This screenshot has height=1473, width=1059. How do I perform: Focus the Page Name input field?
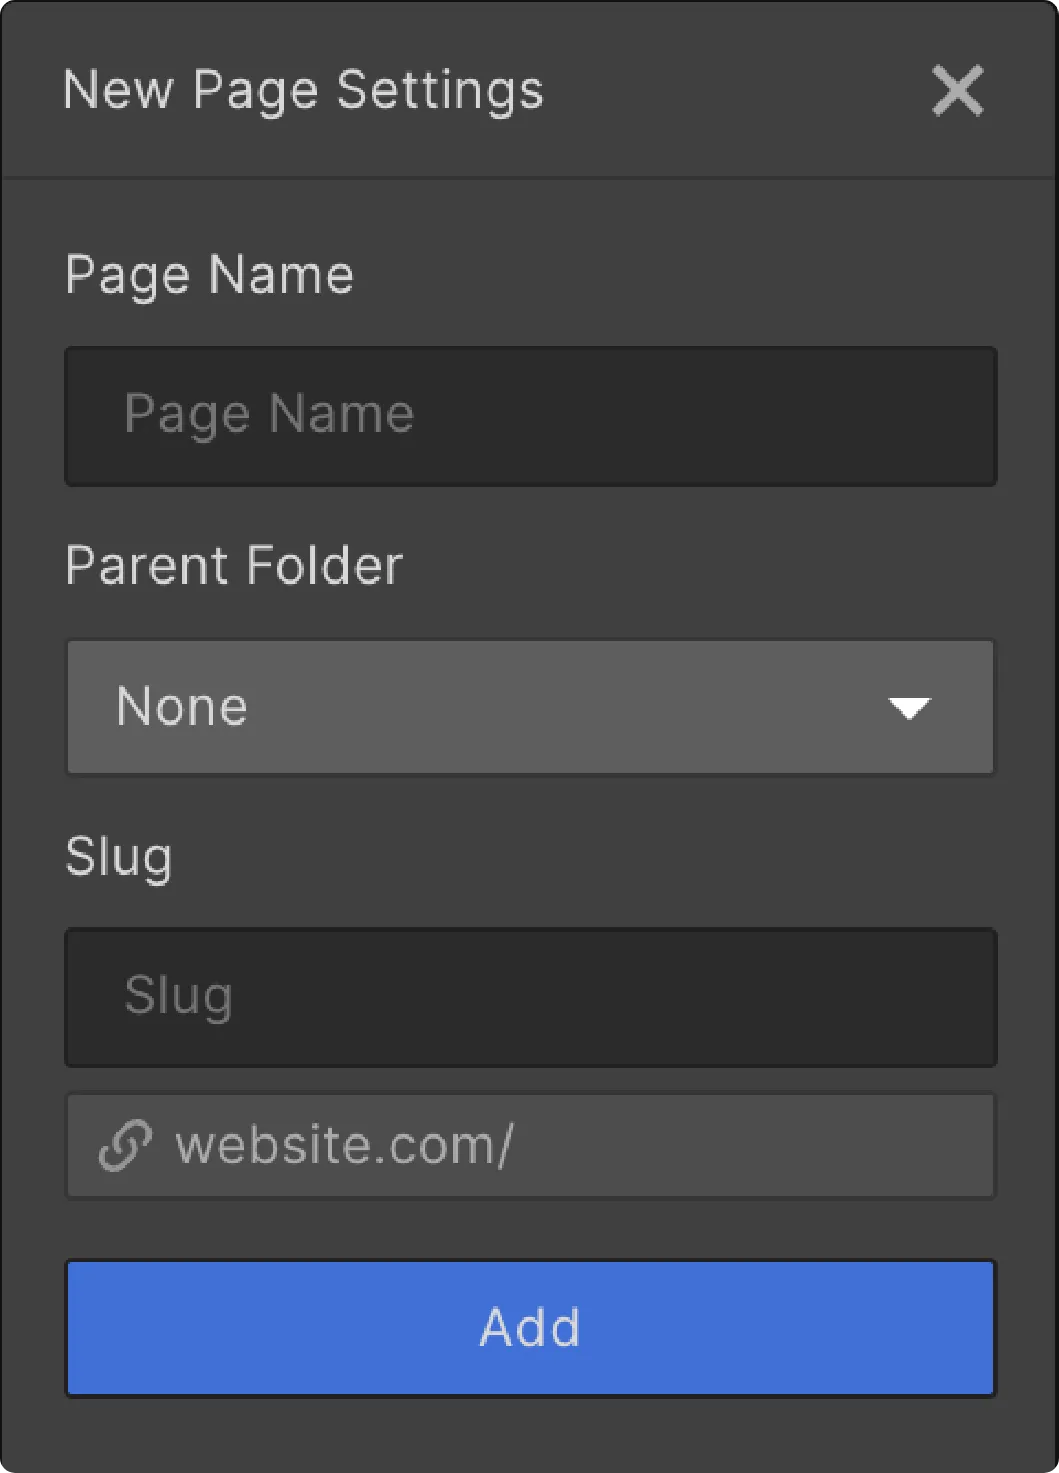pyautogui.click(x=530, y=416)
